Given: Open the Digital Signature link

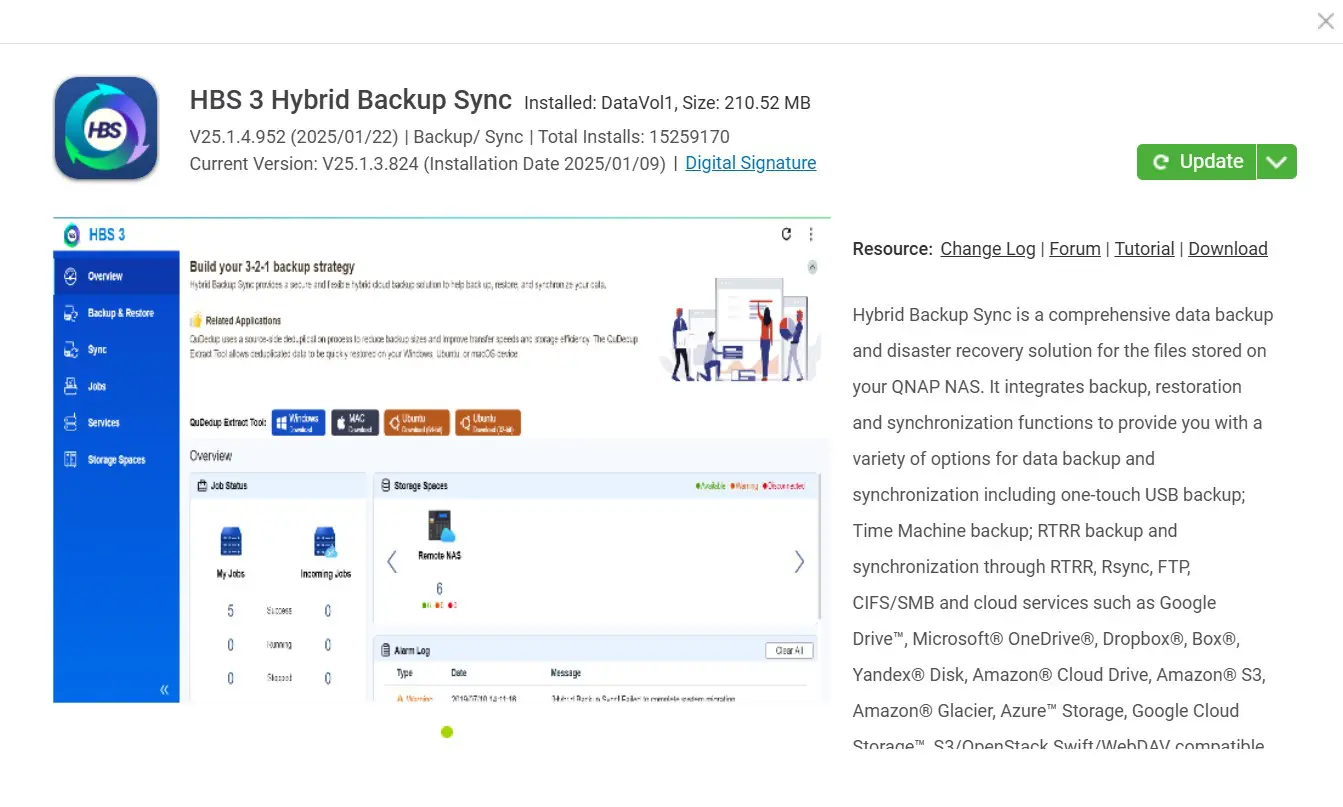Looking at the screenshot, I should tap(750, 163).
